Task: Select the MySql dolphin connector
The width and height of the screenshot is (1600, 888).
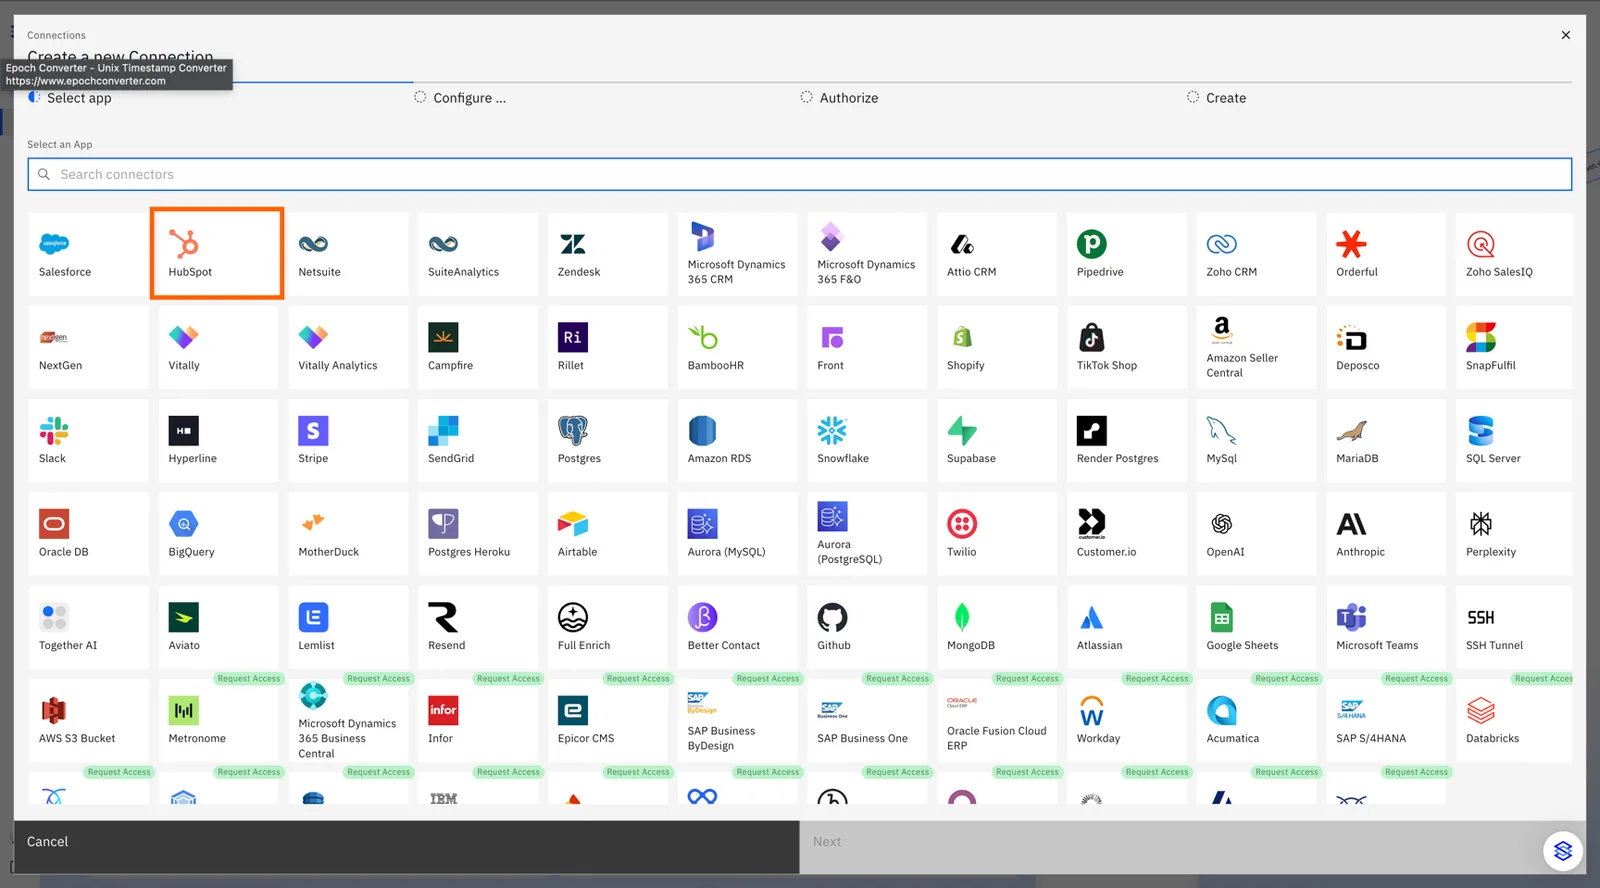Action: tap(1256, 441)
